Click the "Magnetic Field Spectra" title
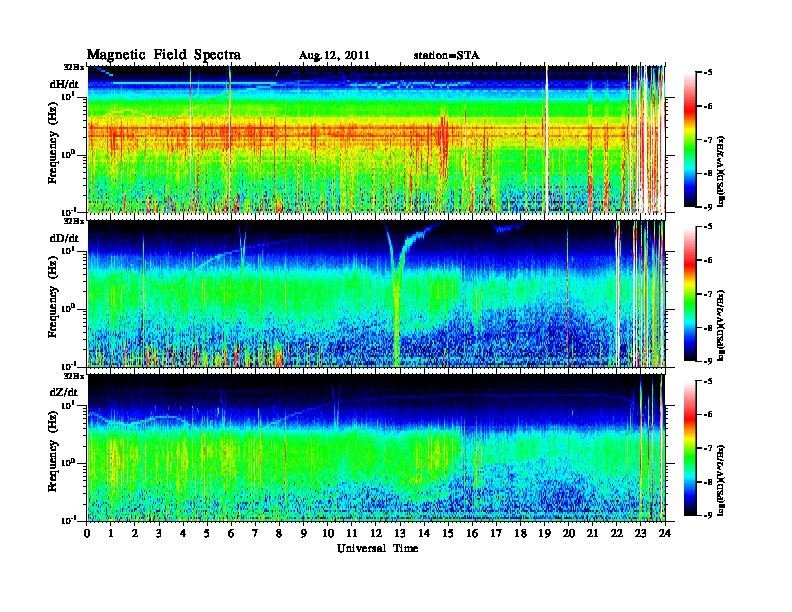The image size is (792, 612). [x=164, y=55]
